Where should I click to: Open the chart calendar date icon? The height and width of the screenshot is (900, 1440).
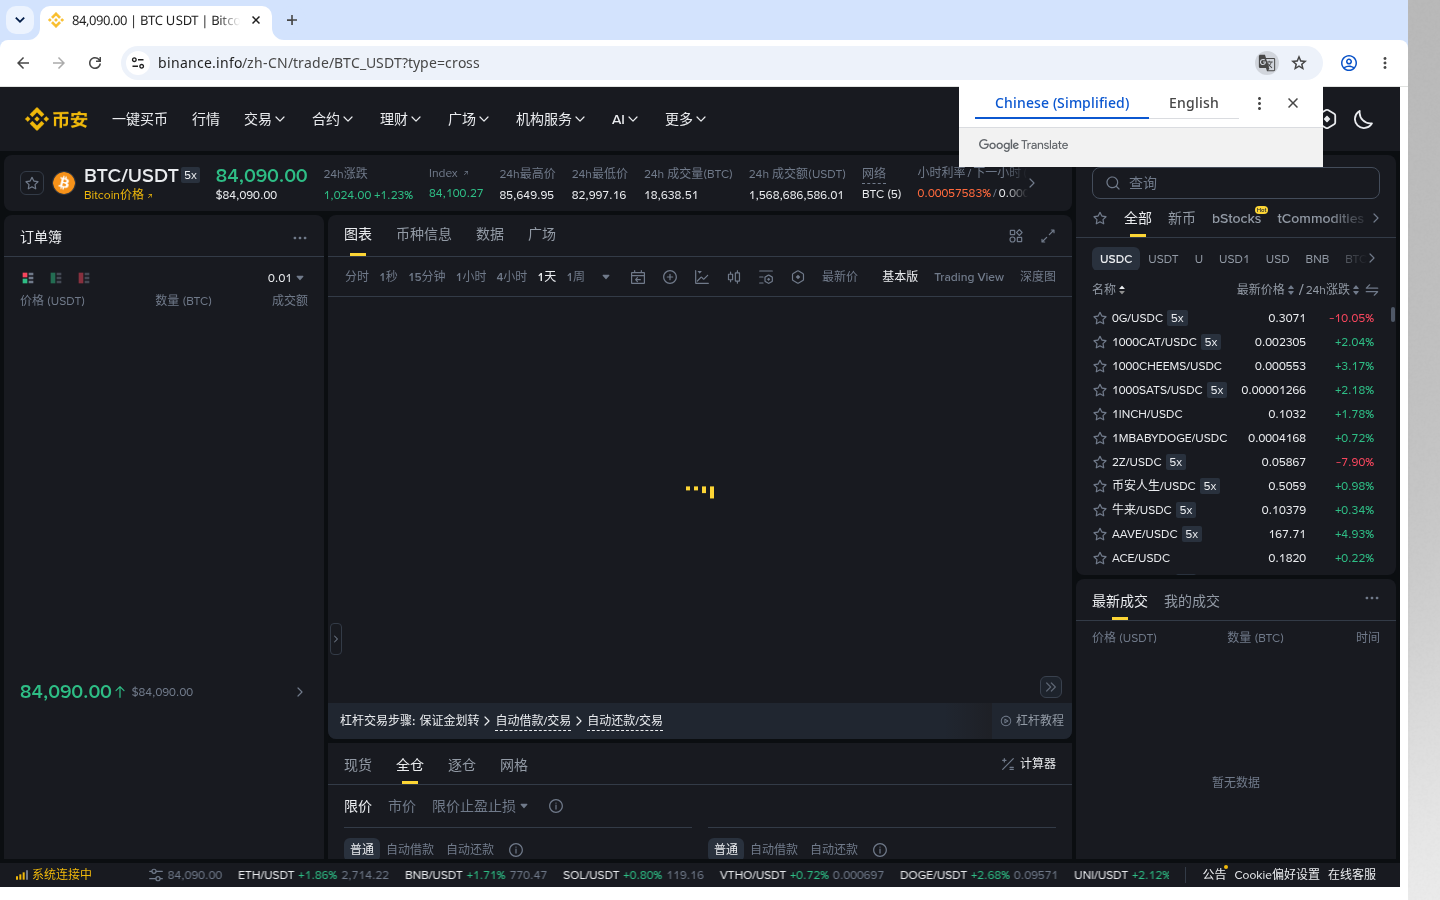click(638, 277)
